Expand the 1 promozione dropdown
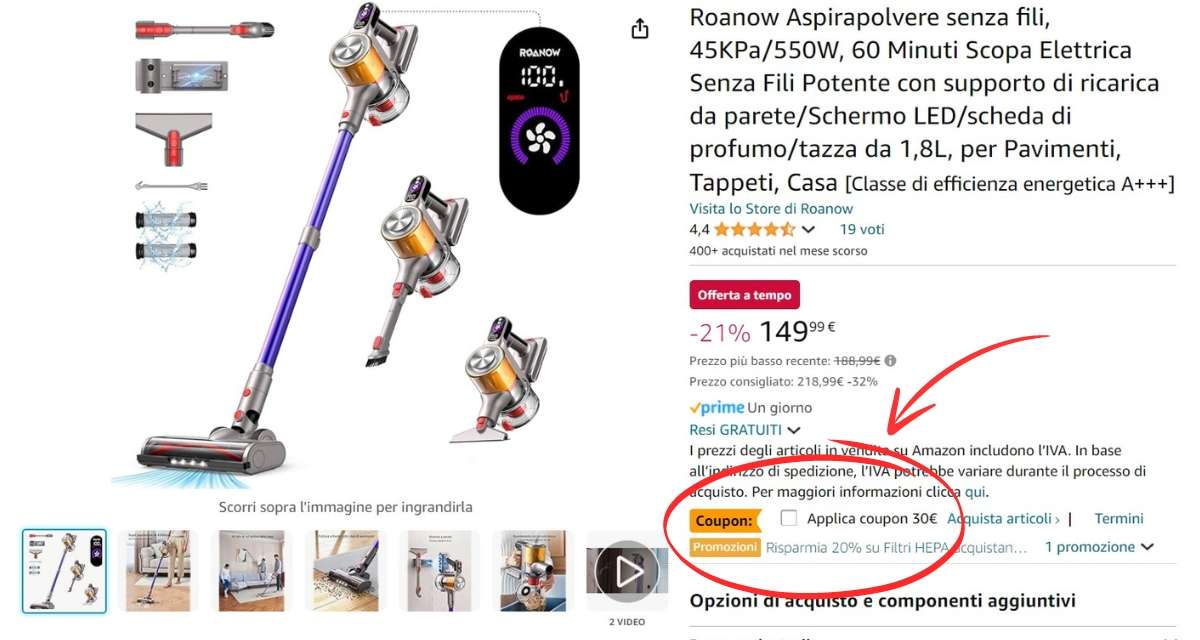The width and height of the screenshot is (1200, 640). coord(1099,547)
